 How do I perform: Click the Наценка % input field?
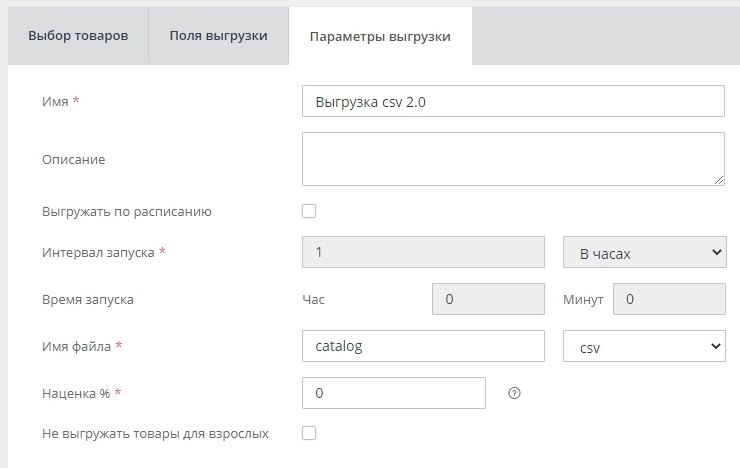pyautogui.click(x=393, y=393)
